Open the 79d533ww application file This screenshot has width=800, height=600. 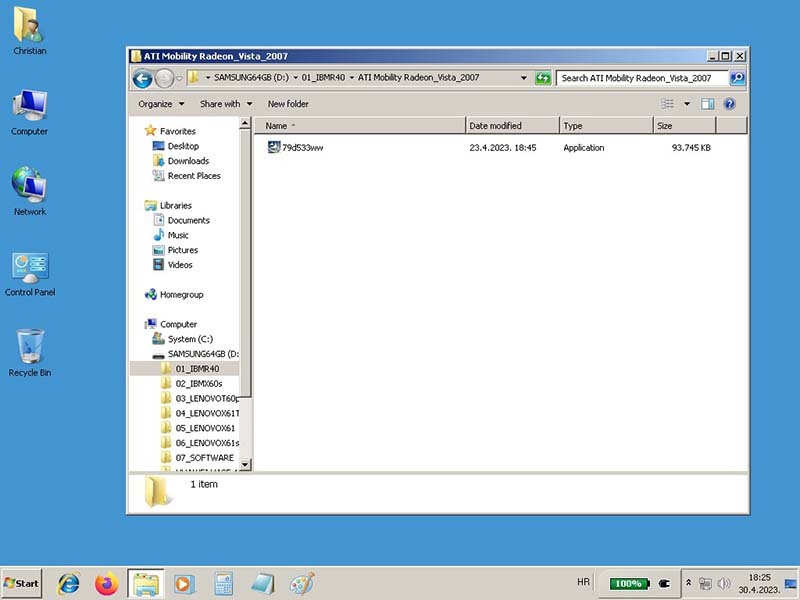pyautogui.click(x=301, y=148)
